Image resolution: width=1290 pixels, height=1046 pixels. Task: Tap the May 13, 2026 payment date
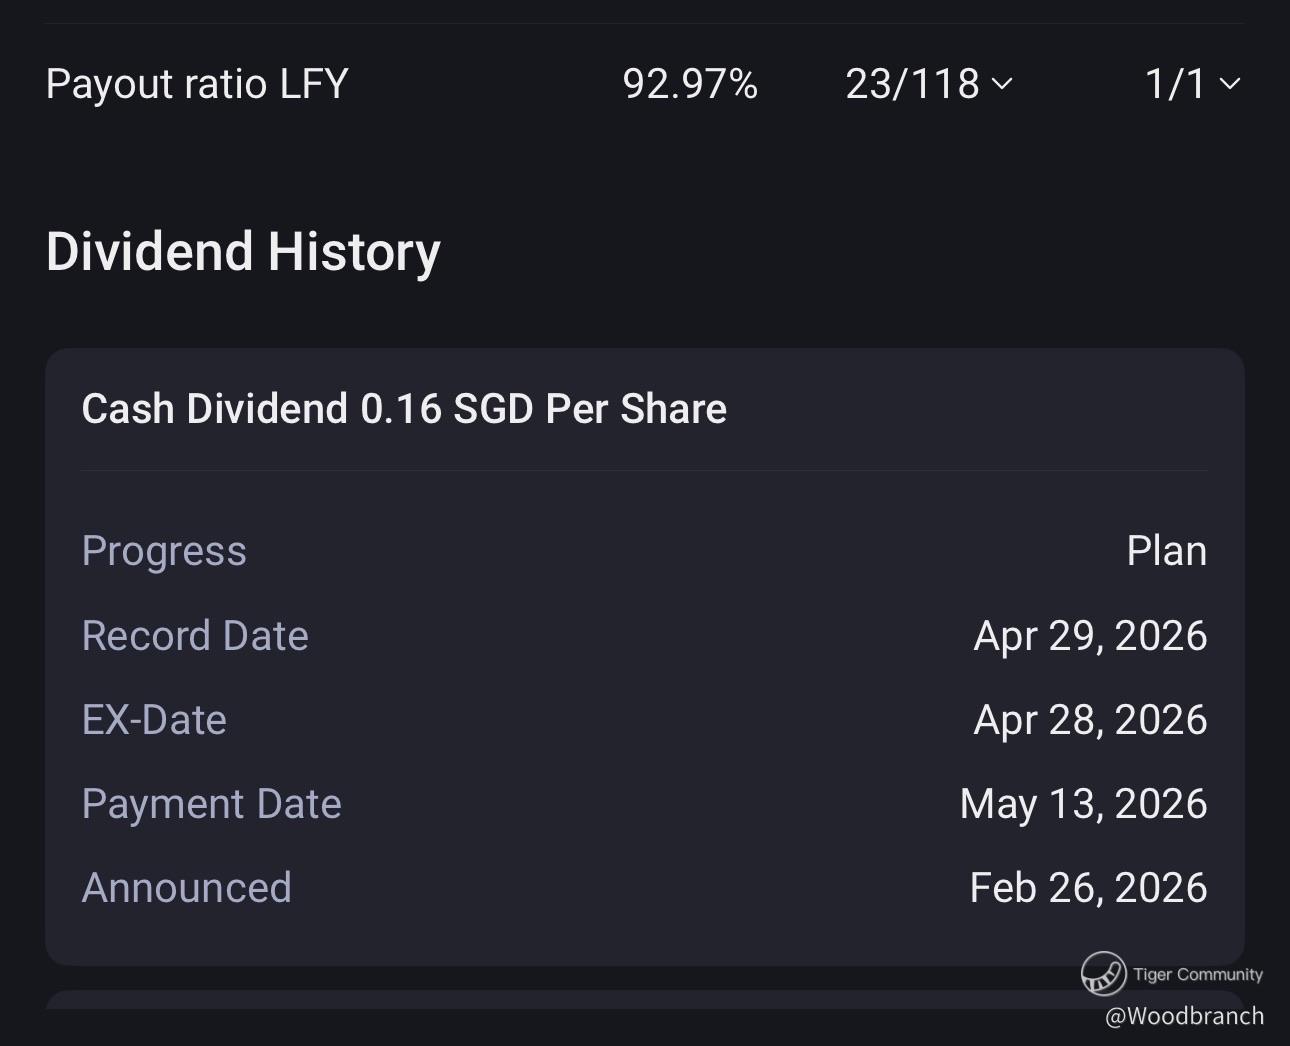pos(1083,804)
